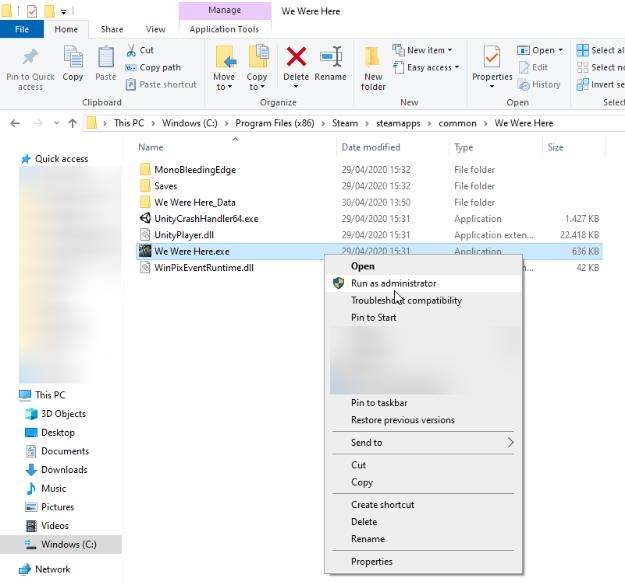625x583 pixels.
Task: Select the MonoBleedingEdge folder
Action: point(195,170)
